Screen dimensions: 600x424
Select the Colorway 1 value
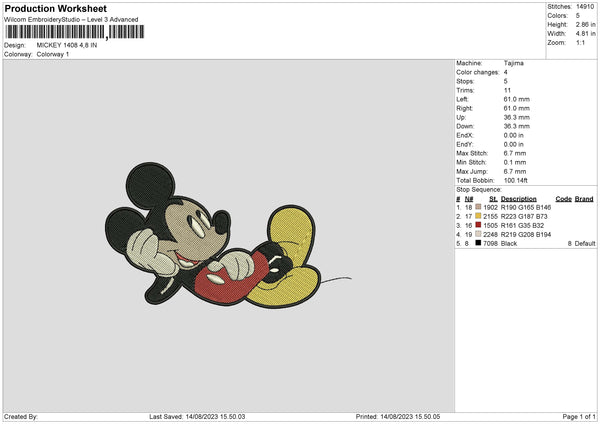click(53, 54)
